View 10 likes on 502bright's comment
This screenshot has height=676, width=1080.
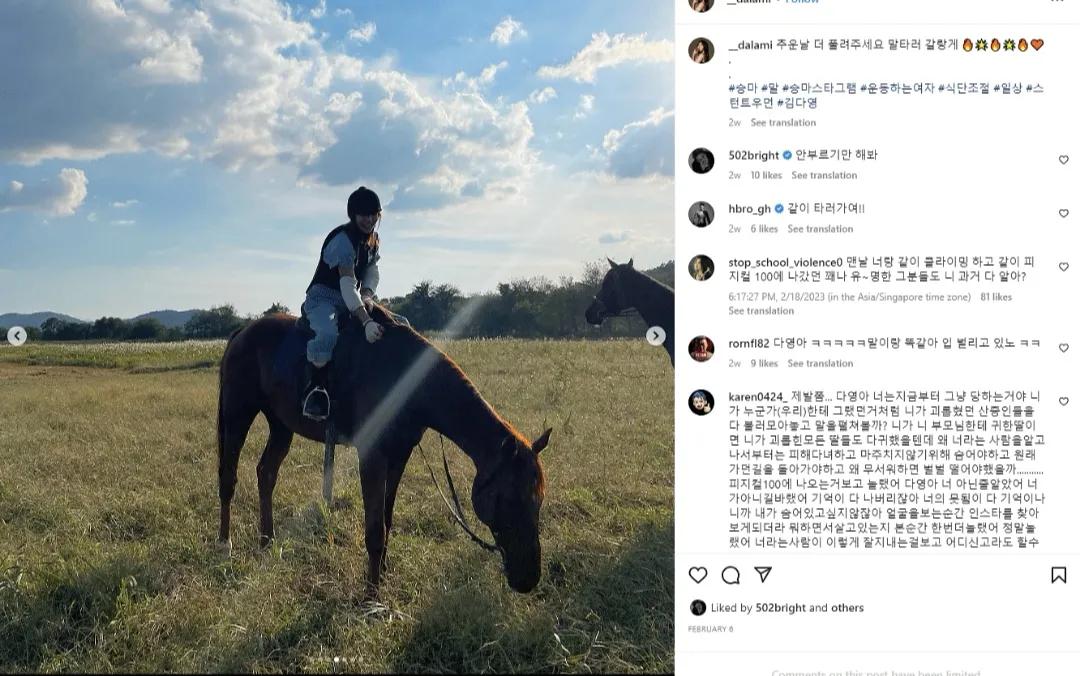point(766,176)
